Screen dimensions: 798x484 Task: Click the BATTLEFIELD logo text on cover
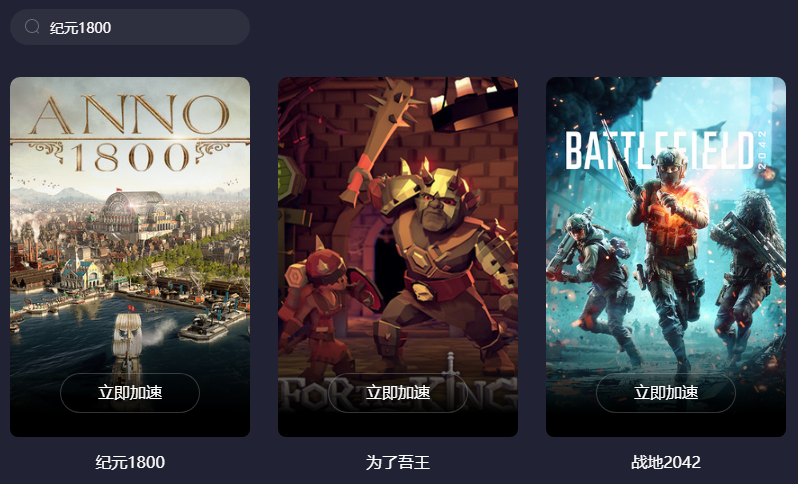coord(659,151)
